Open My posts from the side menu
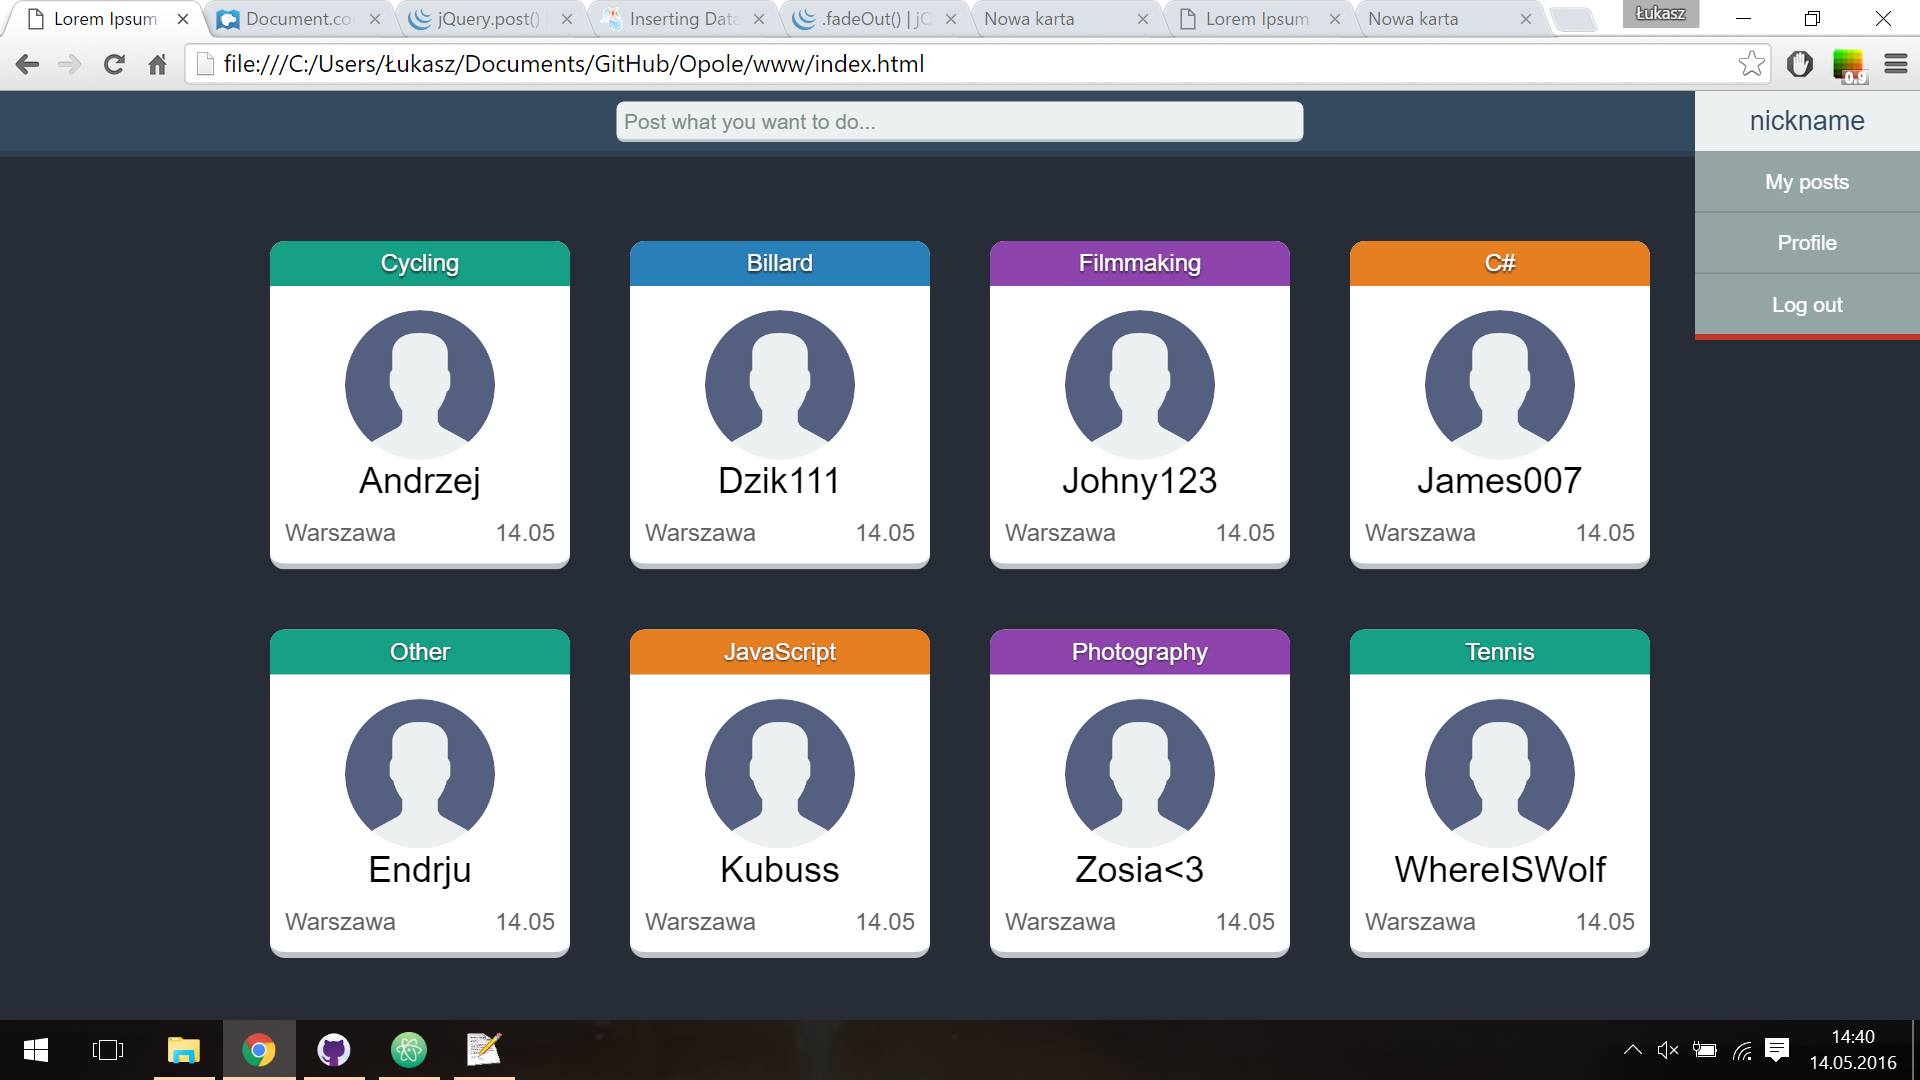Screen dimensions: 1920x1080 click(1806, 182)
